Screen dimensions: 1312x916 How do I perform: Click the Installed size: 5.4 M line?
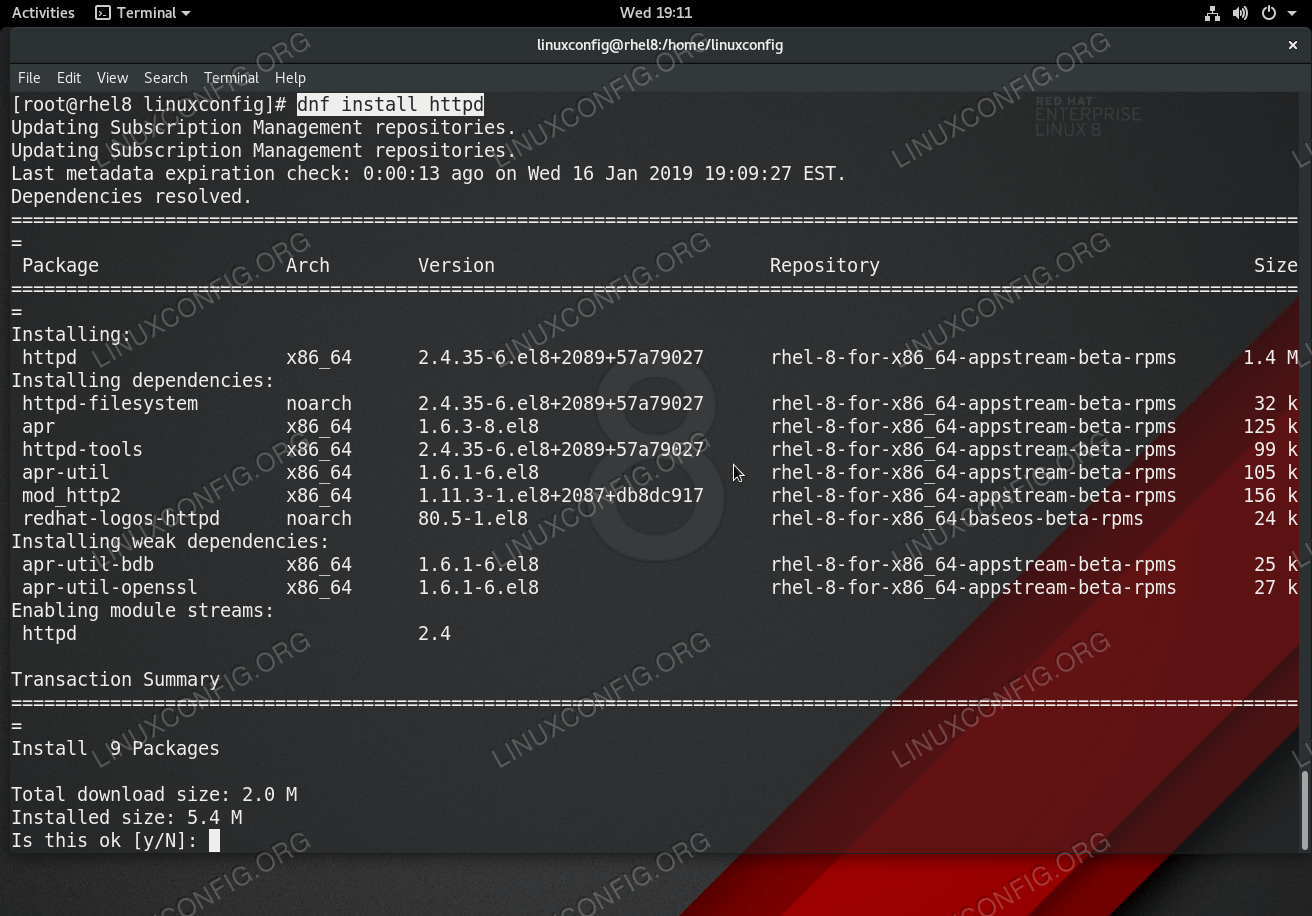(x=126, y=818)
